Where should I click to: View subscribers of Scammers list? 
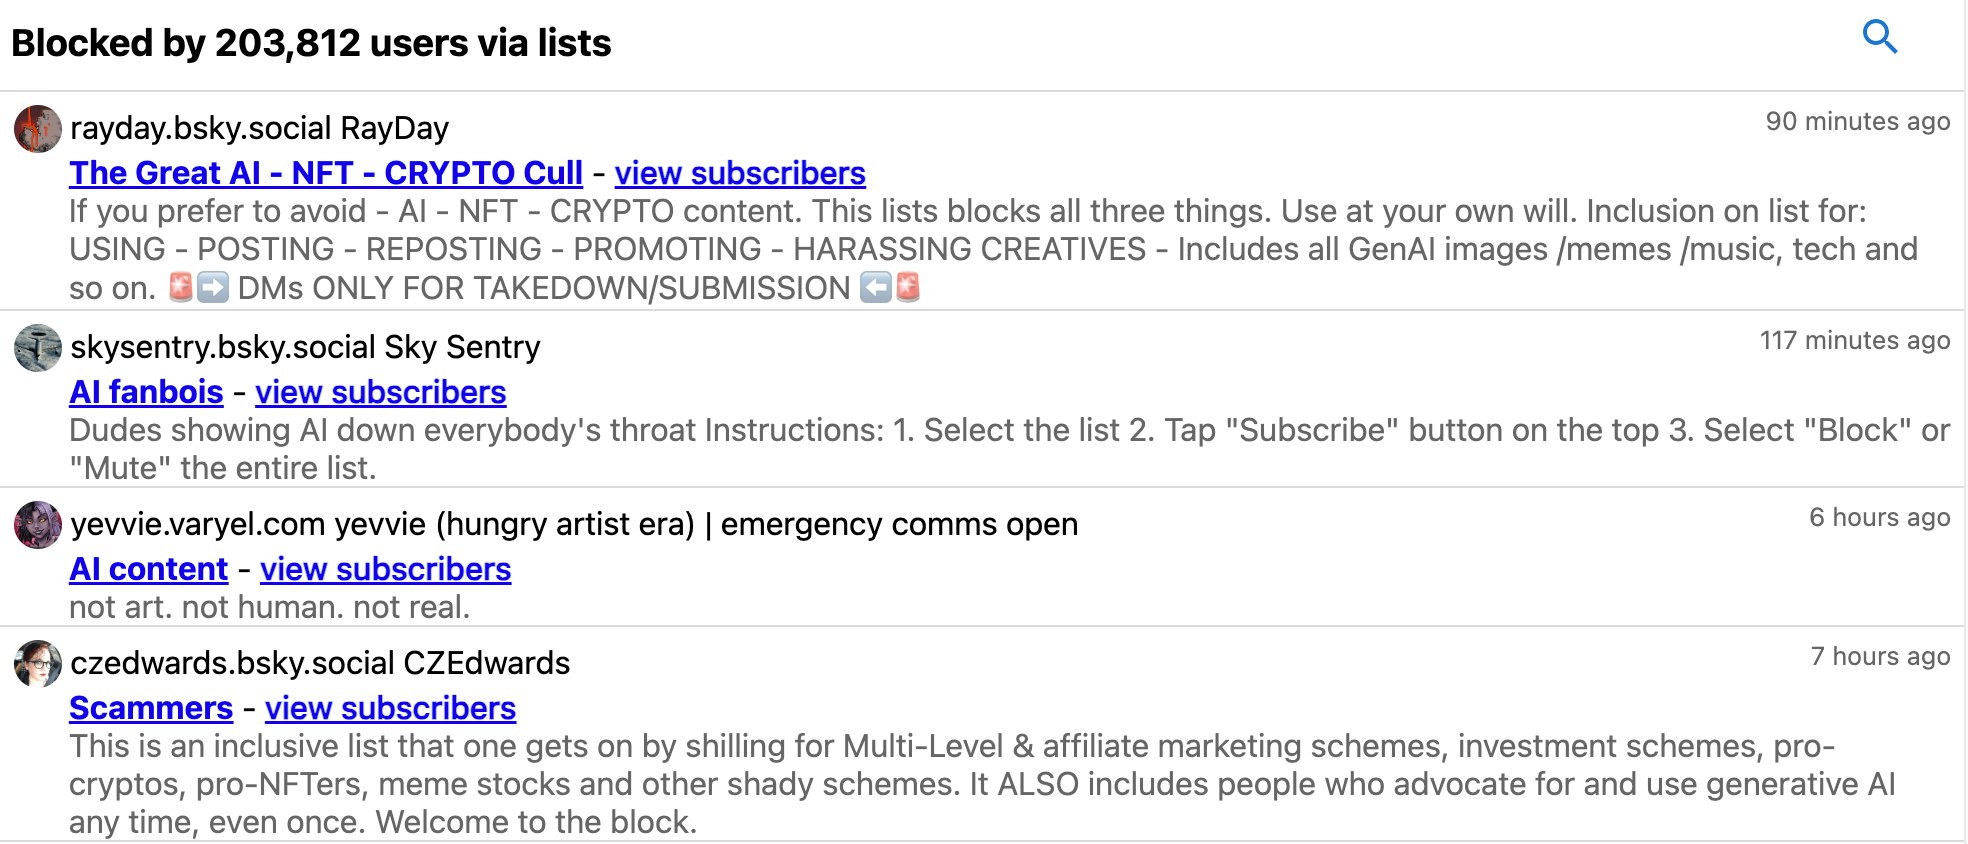click(x=390, y=708)
